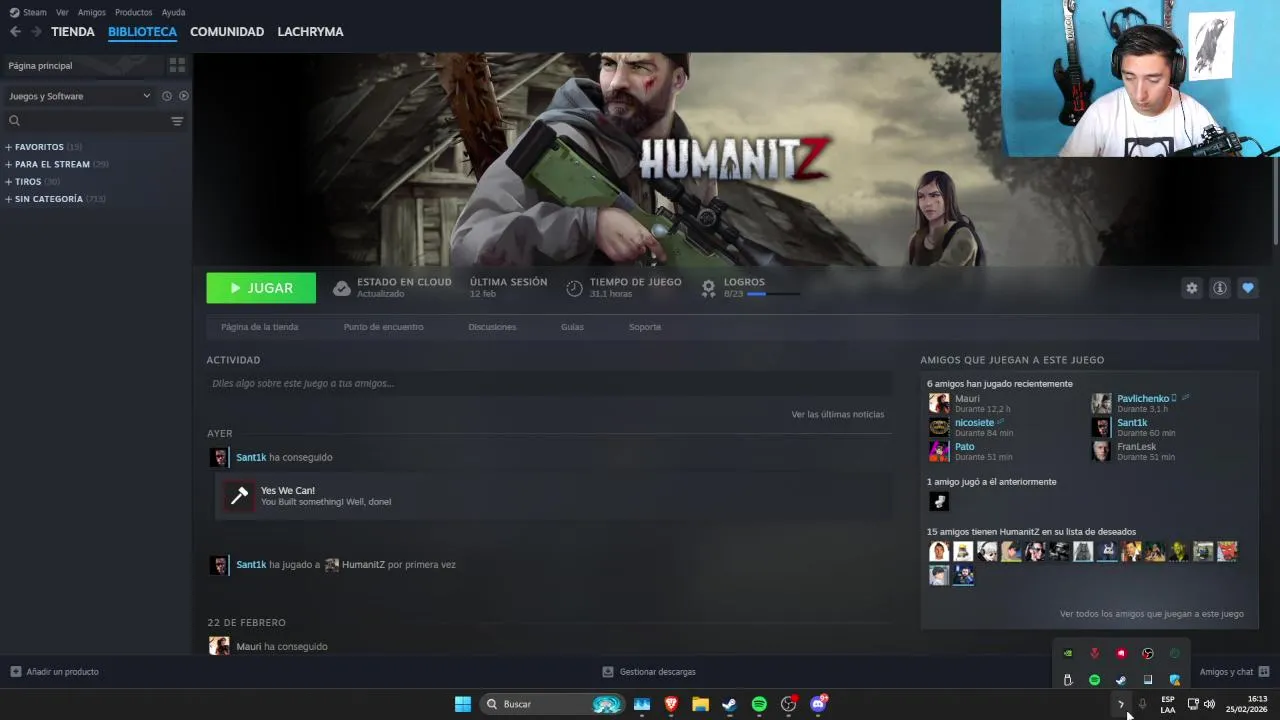The image size is (1280, 720).
Task: Click the green JUGAR button
Action: [x=261, y=288]
